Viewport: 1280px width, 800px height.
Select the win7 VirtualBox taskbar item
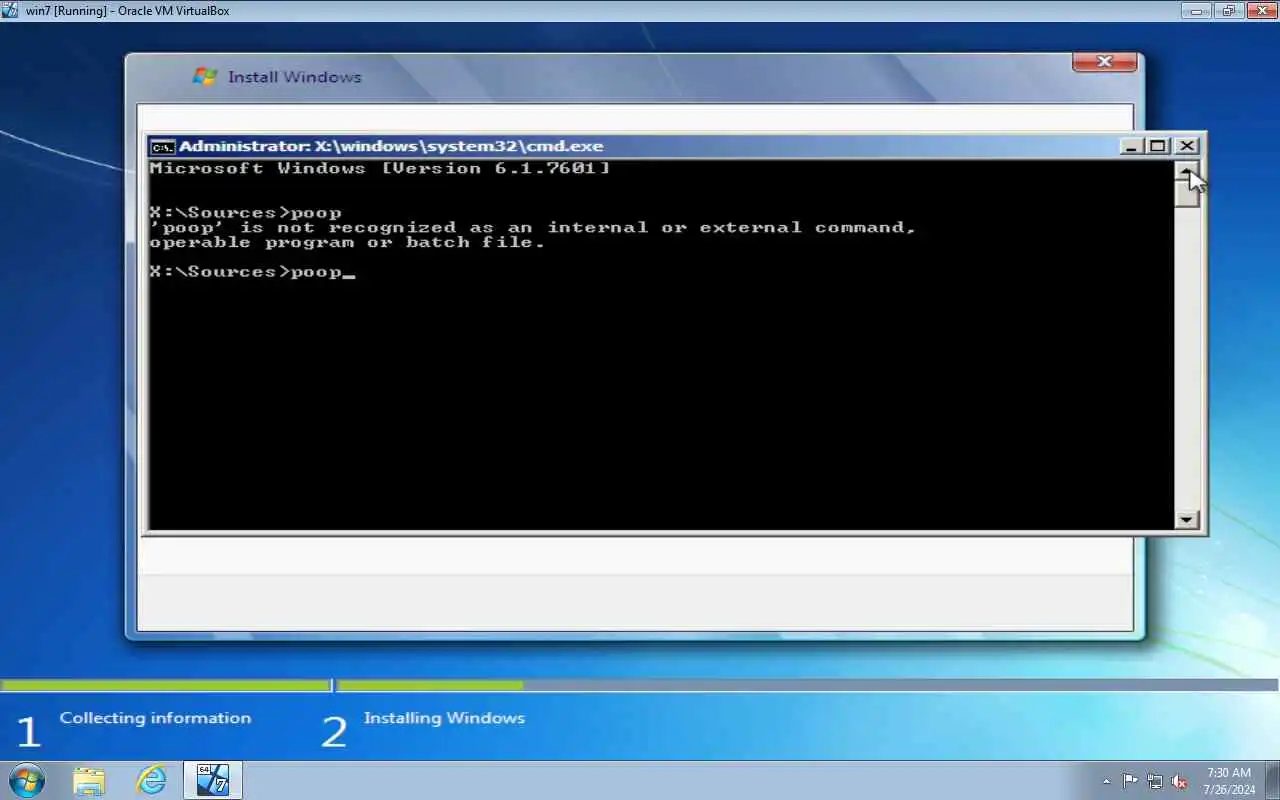pyautogui.click(x=213, y=780)
